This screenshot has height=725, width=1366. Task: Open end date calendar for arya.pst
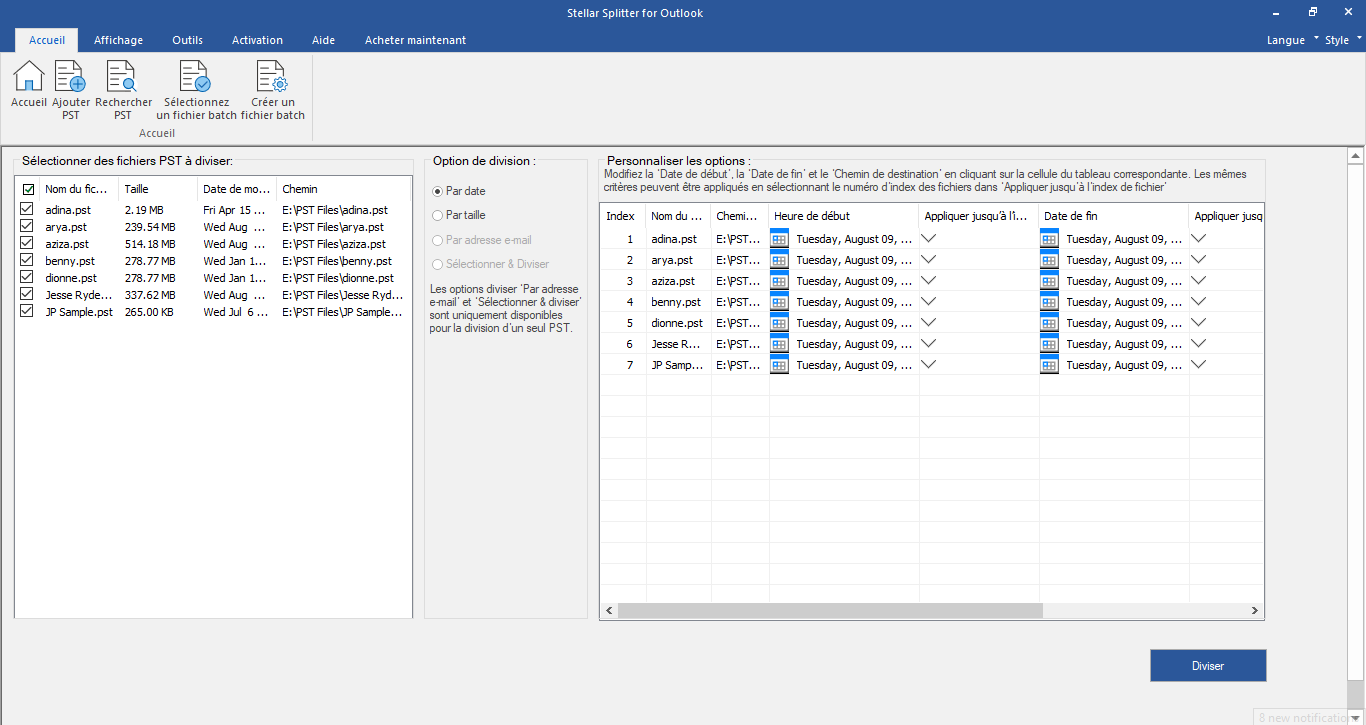click(1050, 260)
